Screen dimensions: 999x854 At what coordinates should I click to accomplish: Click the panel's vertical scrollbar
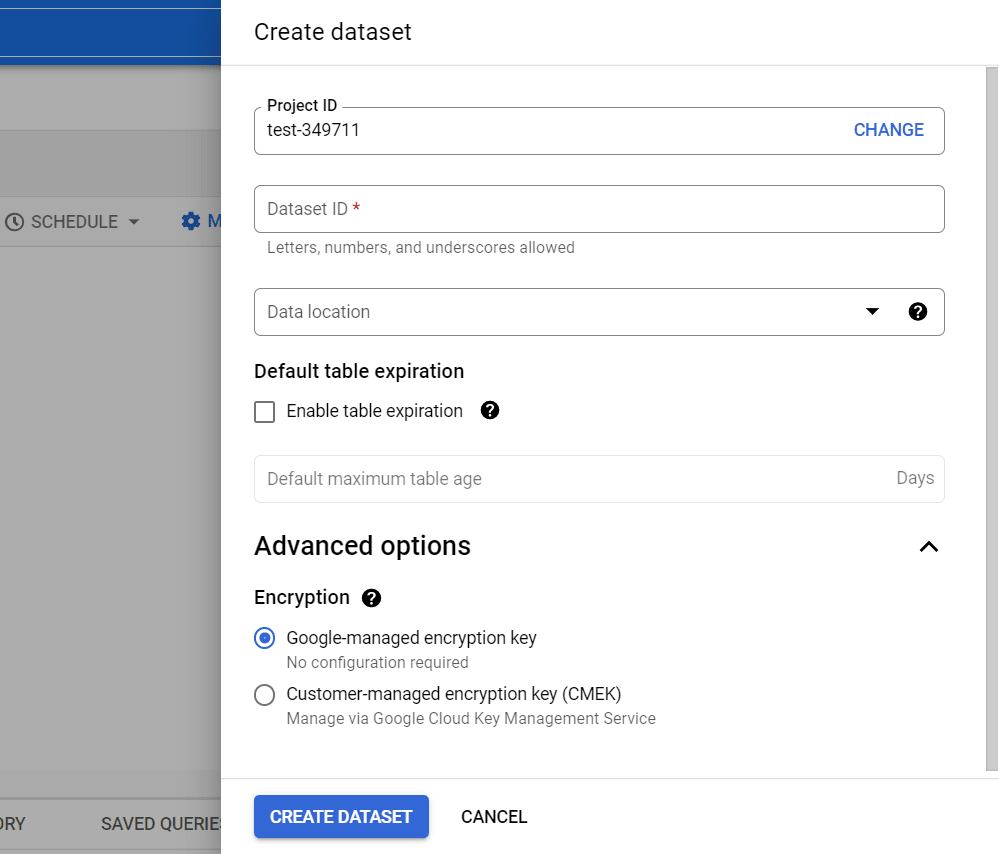991,419
